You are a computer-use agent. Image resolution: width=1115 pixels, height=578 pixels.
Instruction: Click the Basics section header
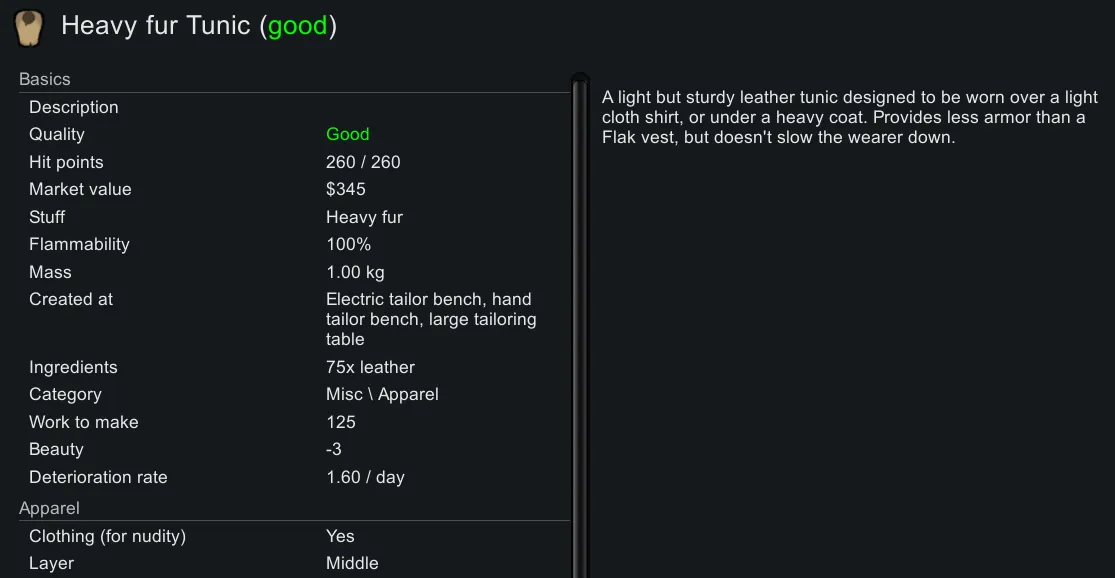point(45,79)
